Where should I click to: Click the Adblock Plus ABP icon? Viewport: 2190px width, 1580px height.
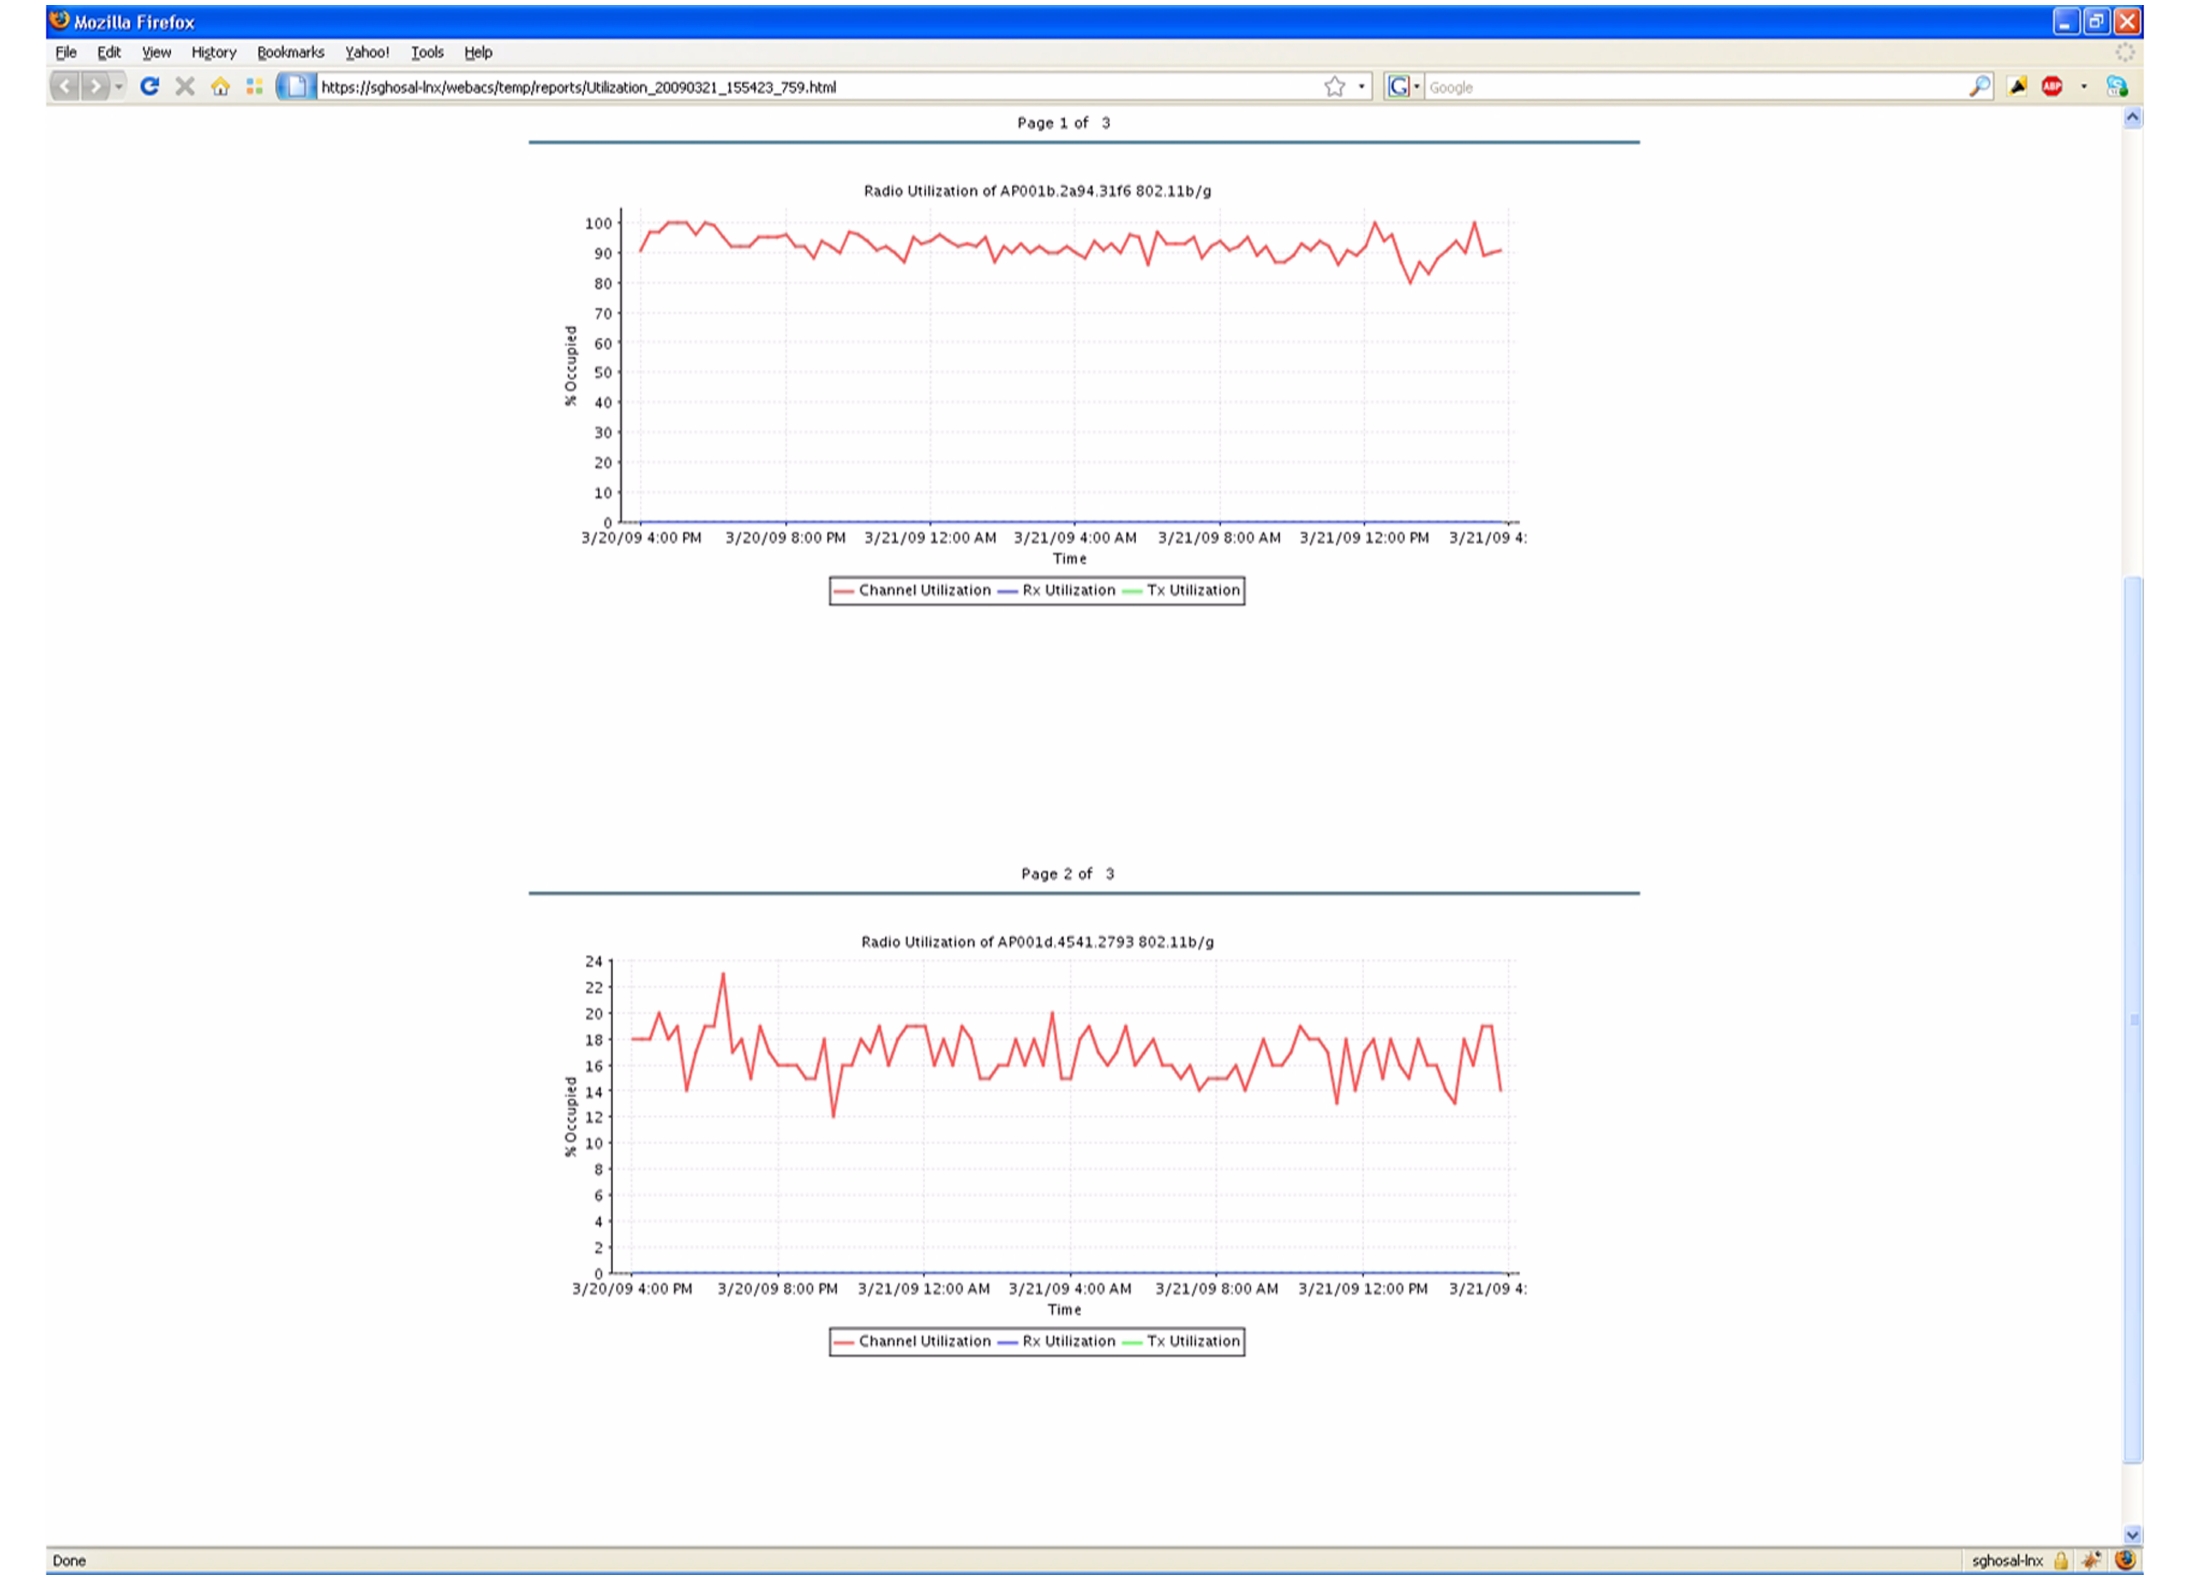[x=2052, y=87]
